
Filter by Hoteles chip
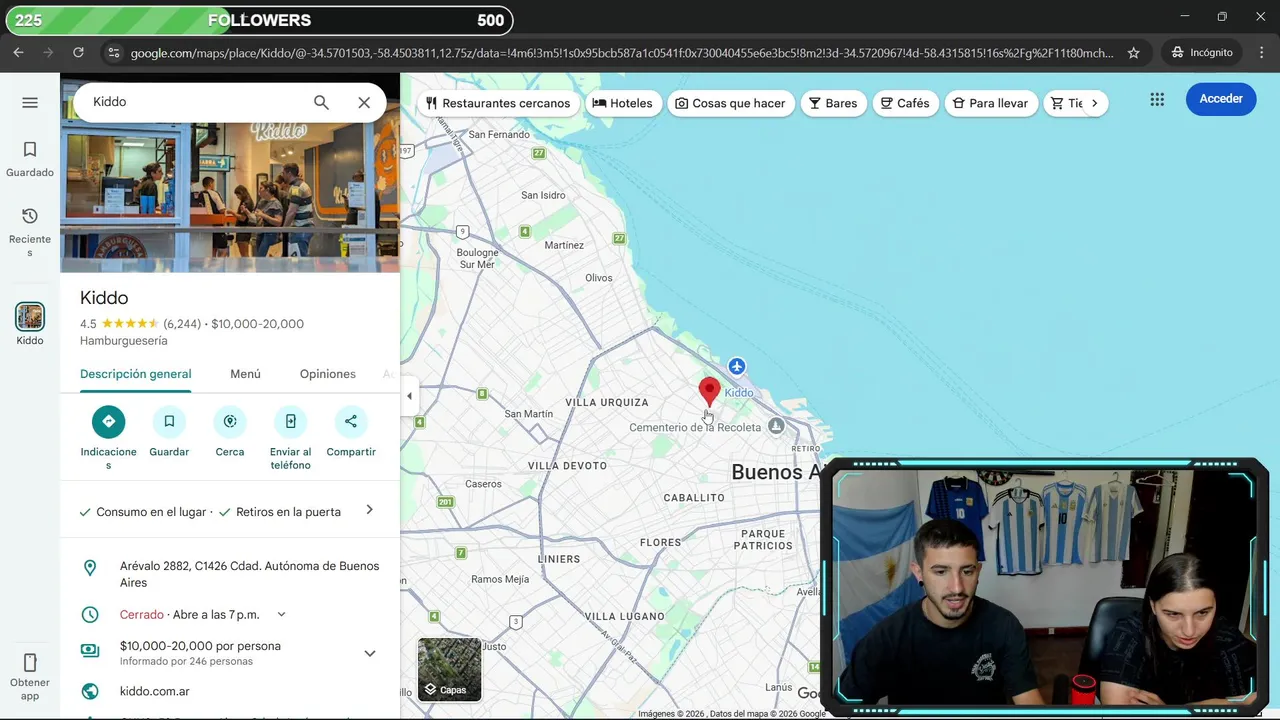(623, 103)
